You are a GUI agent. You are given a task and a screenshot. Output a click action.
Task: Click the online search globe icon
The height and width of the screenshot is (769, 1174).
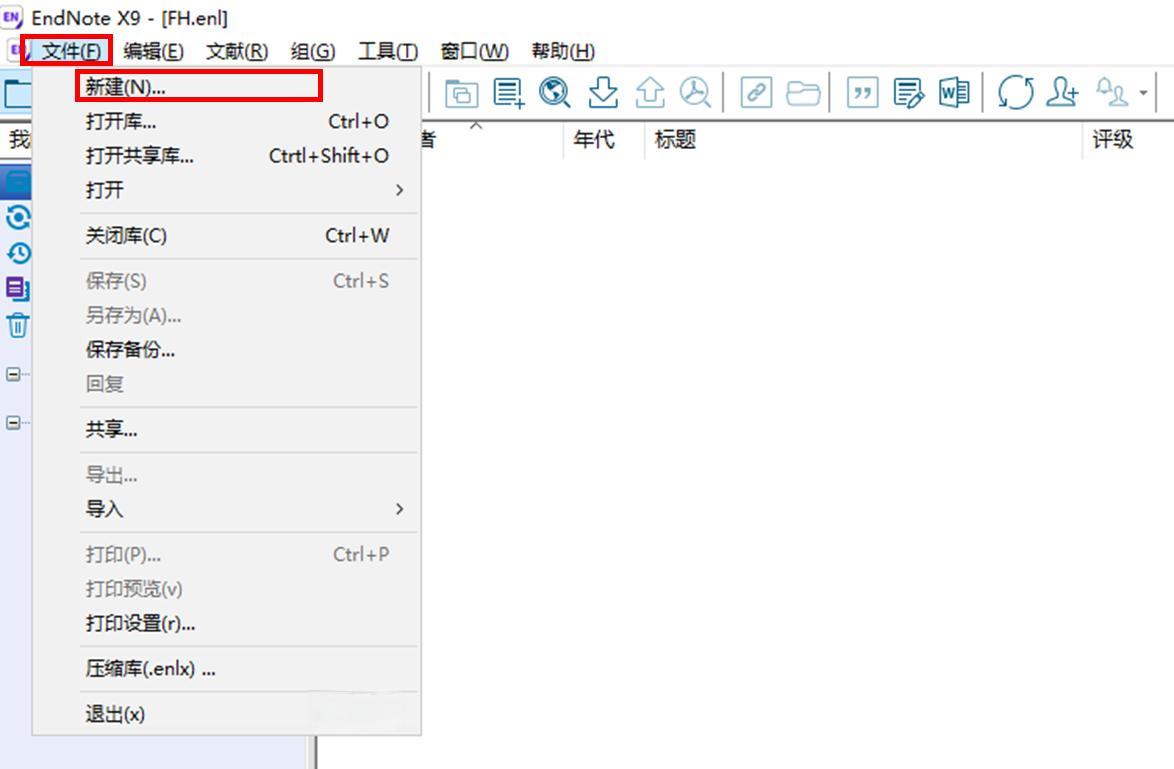tap(555, 93)
